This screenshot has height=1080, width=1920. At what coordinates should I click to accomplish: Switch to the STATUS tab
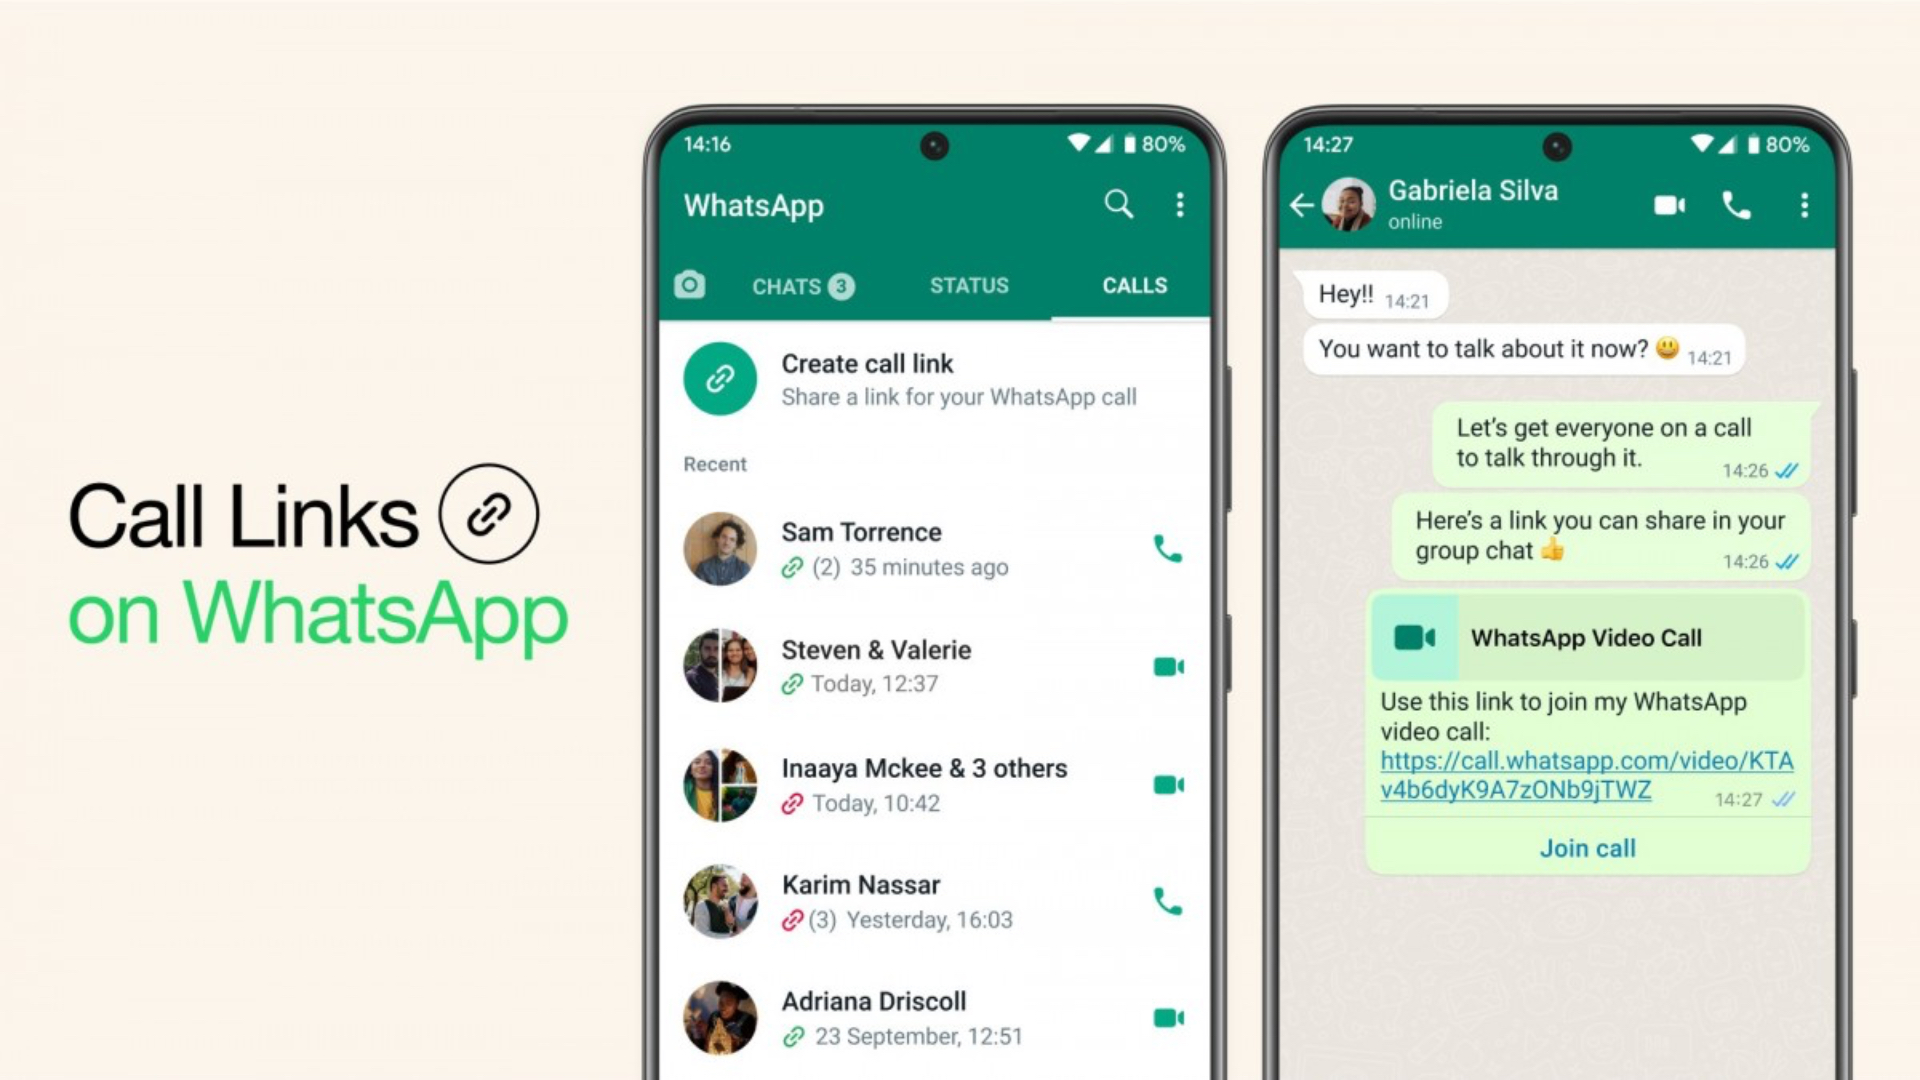point(969,285)
